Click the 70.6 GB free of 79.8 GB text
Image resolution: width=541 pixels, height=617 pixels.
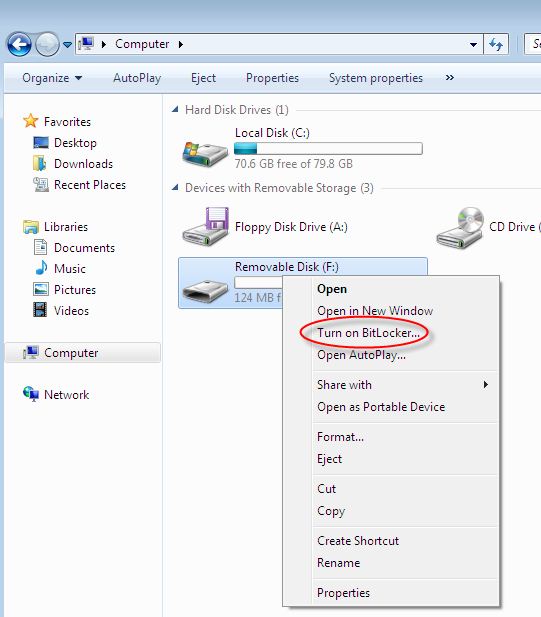(294, 164)
